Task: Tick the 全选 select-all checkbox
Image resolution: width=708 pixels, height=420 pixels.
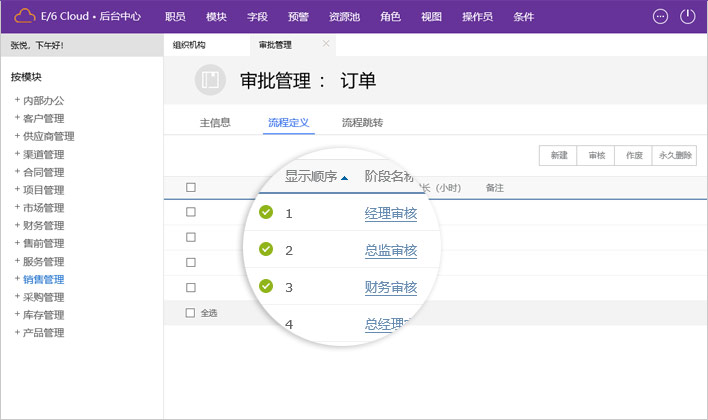Action: pyautogui.click(x=191, y=313)
